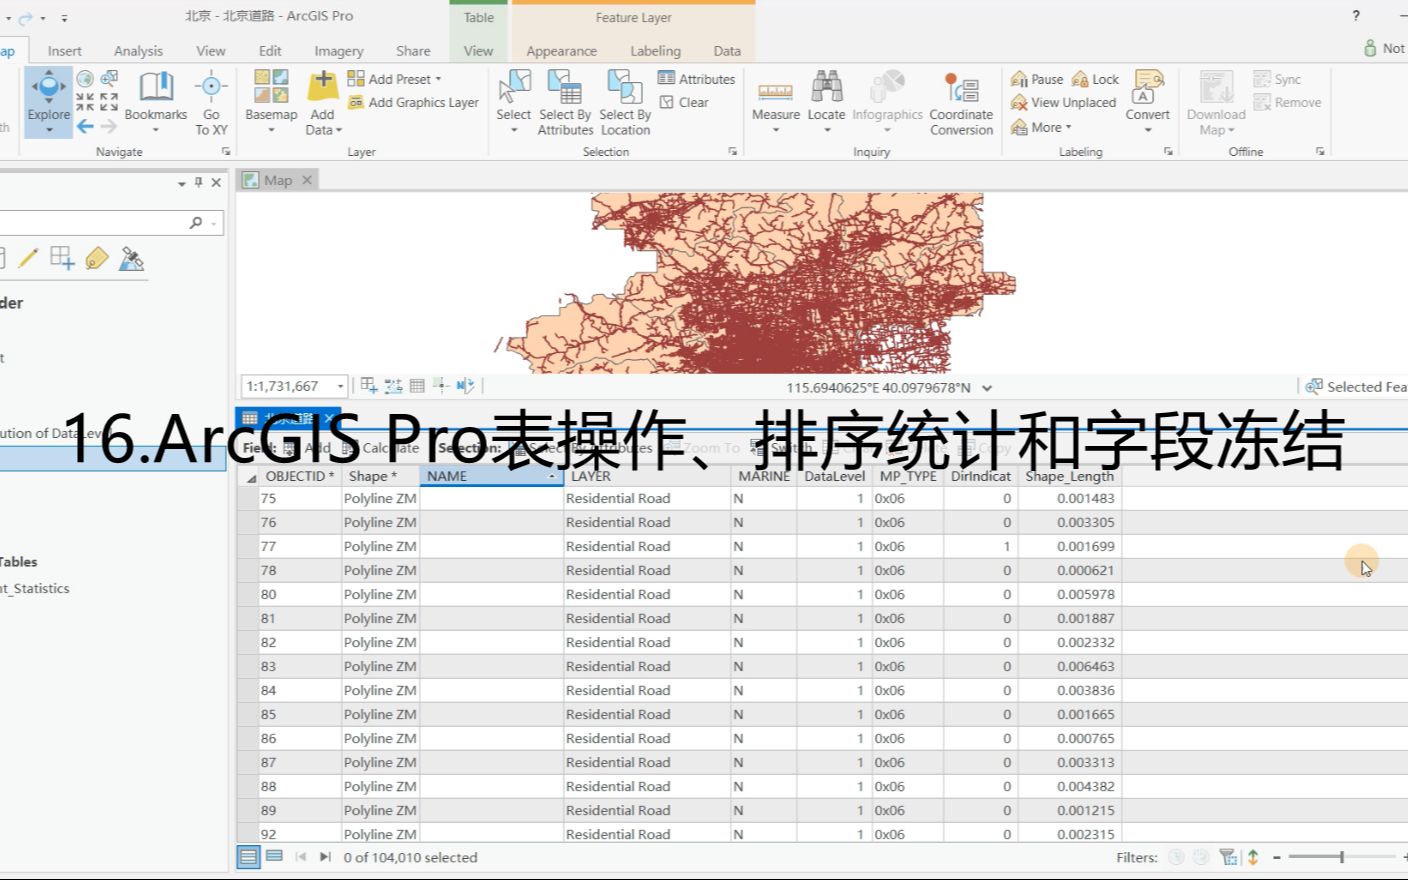Open the Labeling group dialog launcher
This screenshot has width=1408, height=880.
pos(1168,152)
